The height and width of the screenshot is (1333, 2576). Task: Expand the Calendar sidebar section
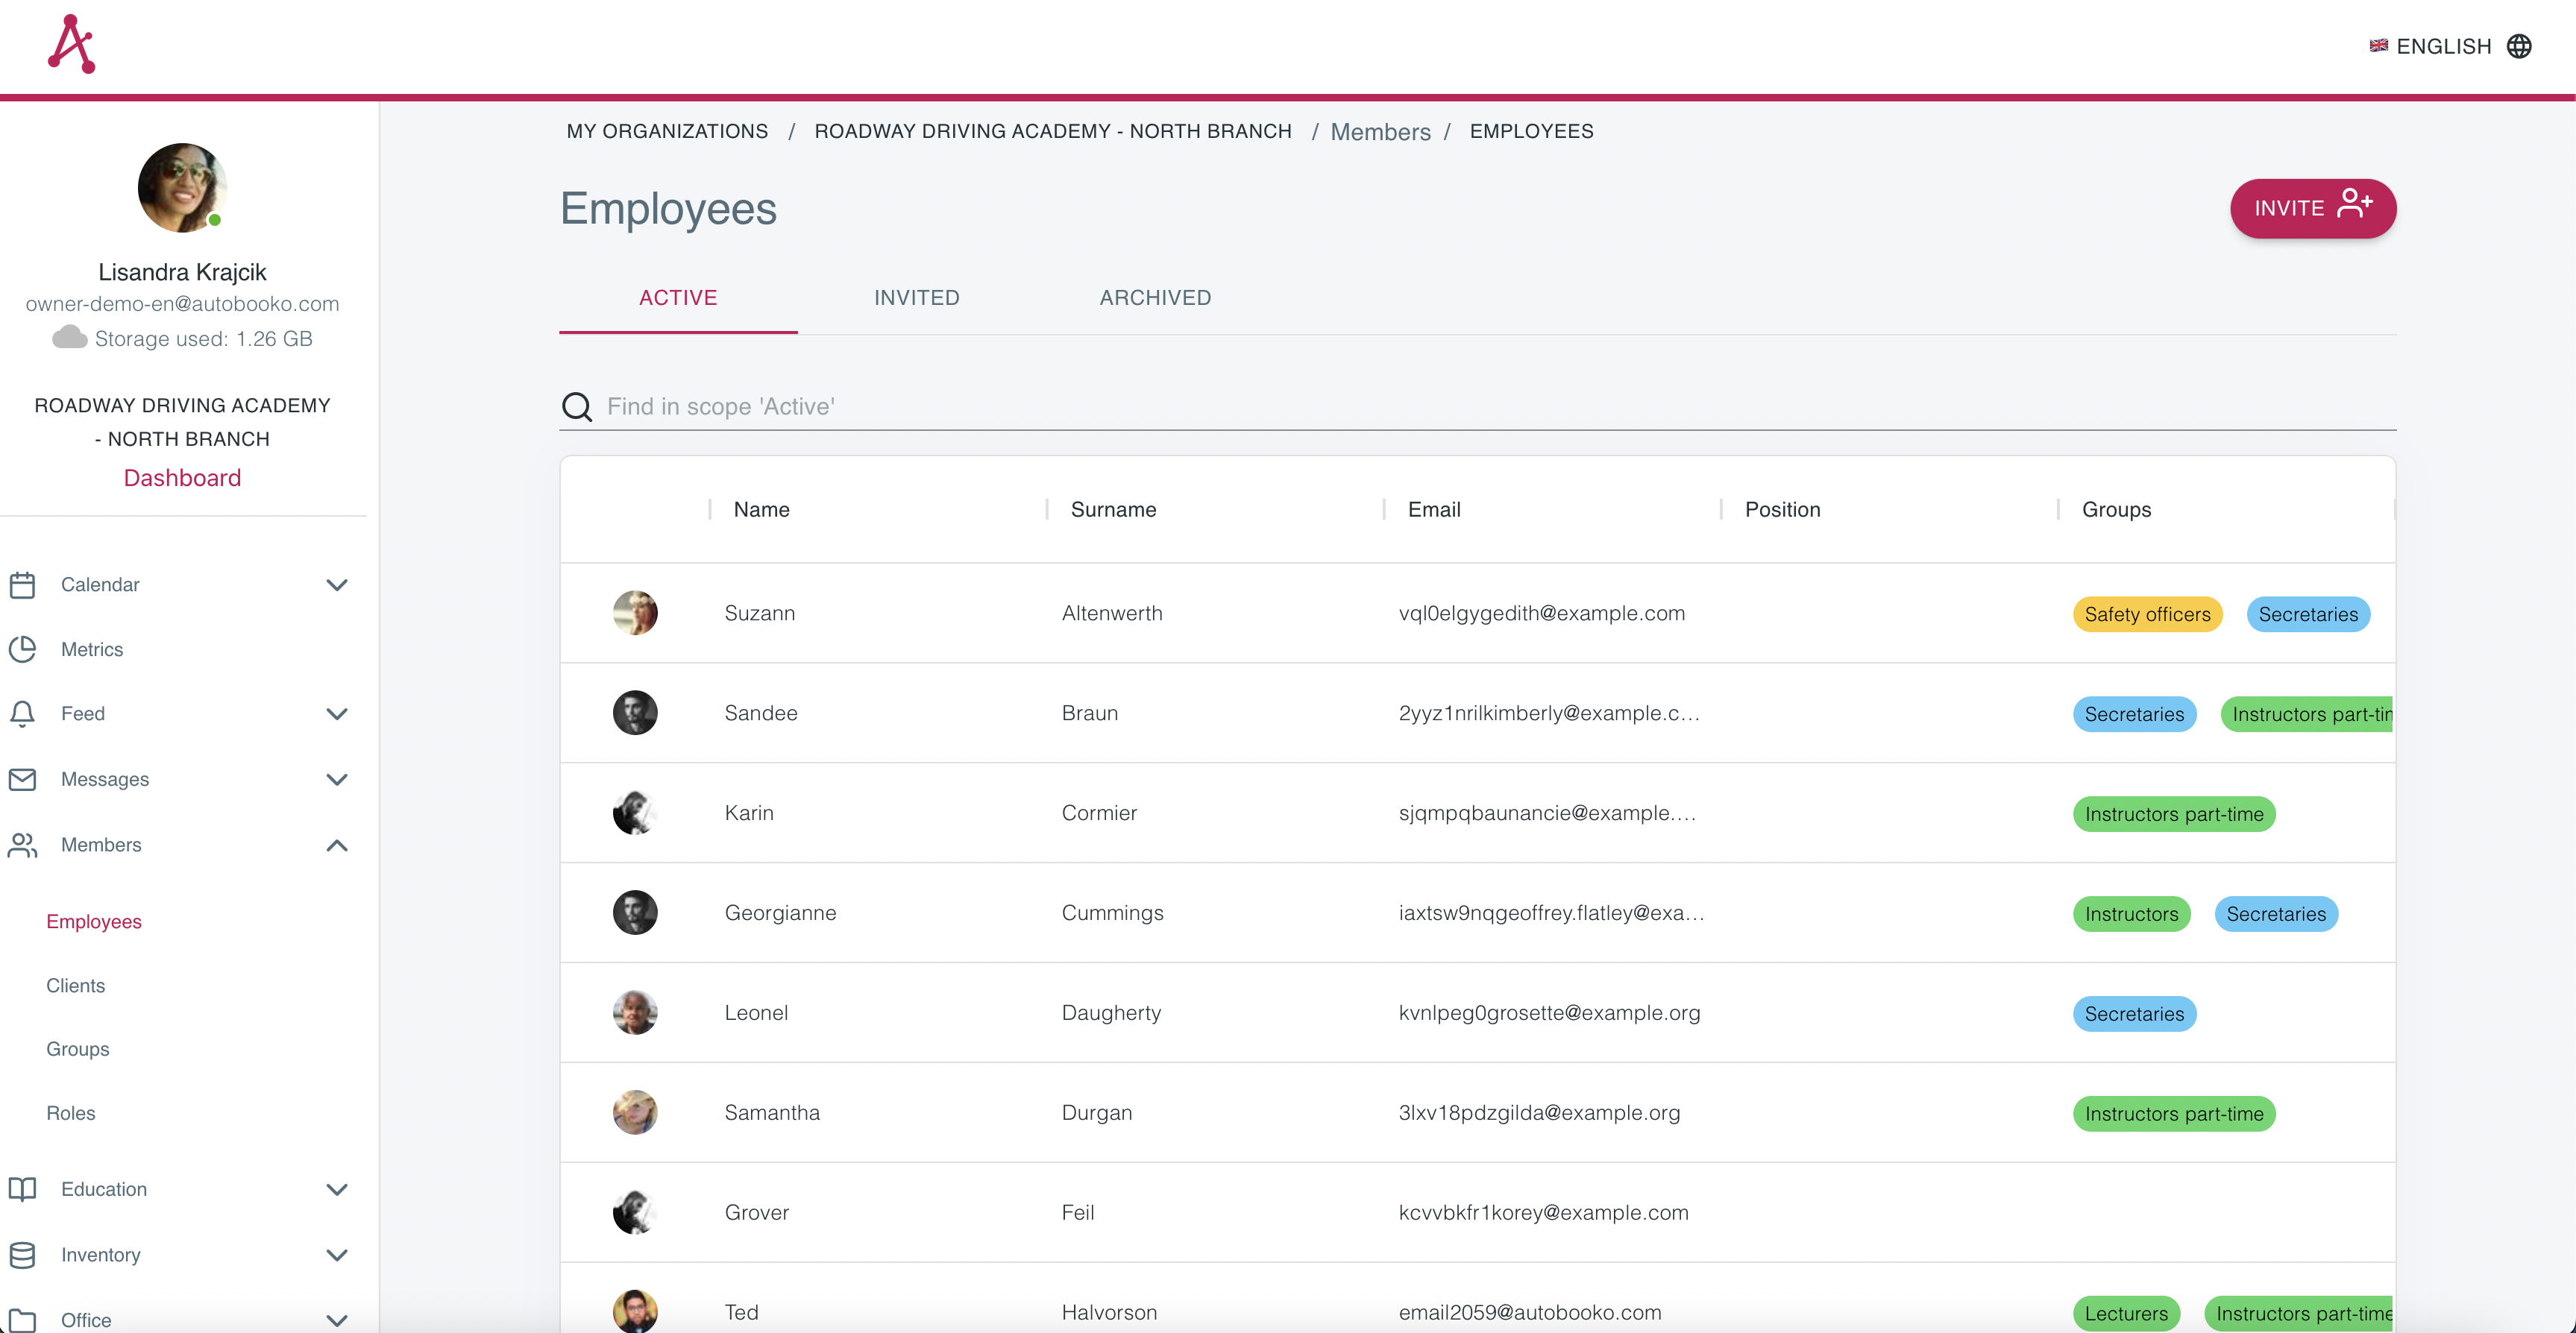click(337, 585)
